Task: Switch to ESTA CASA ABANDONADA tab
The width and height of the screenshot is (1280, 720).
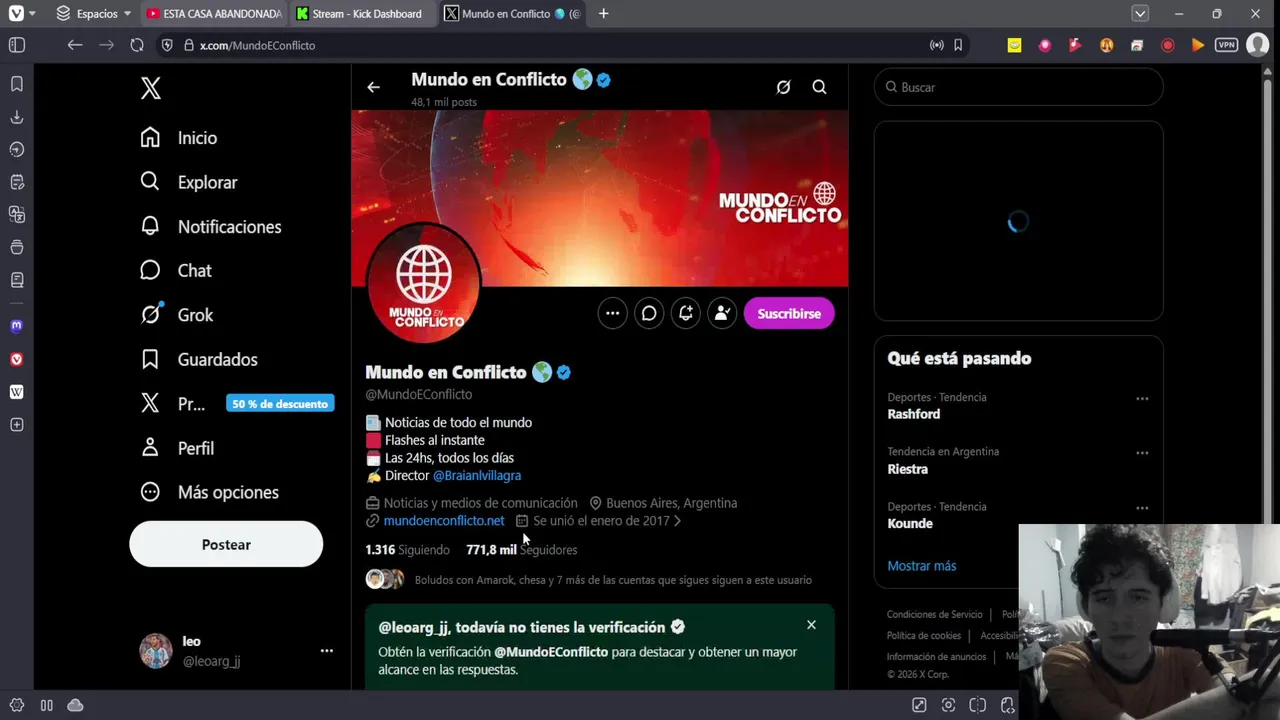Action: [x=213, y=14]
